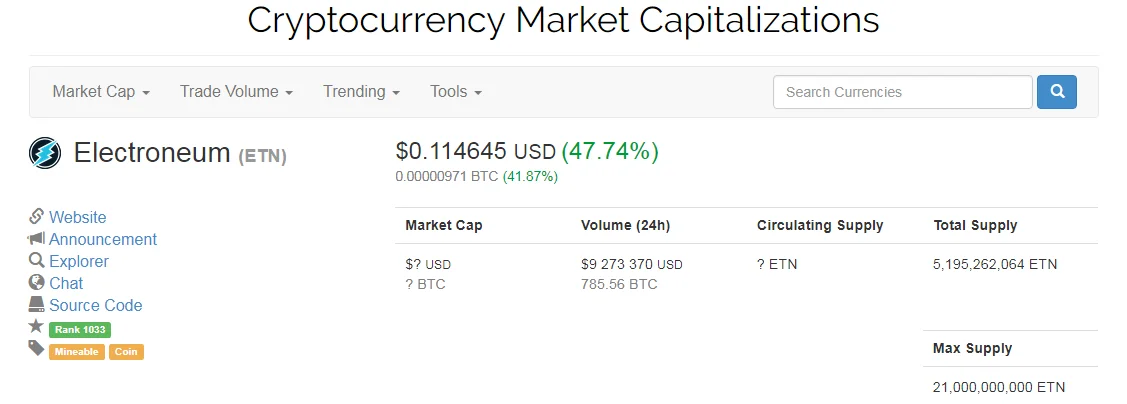Viewport: 1127px width, 404px height.
Task: Select the orange Coin tag
Action: point(126,352)
